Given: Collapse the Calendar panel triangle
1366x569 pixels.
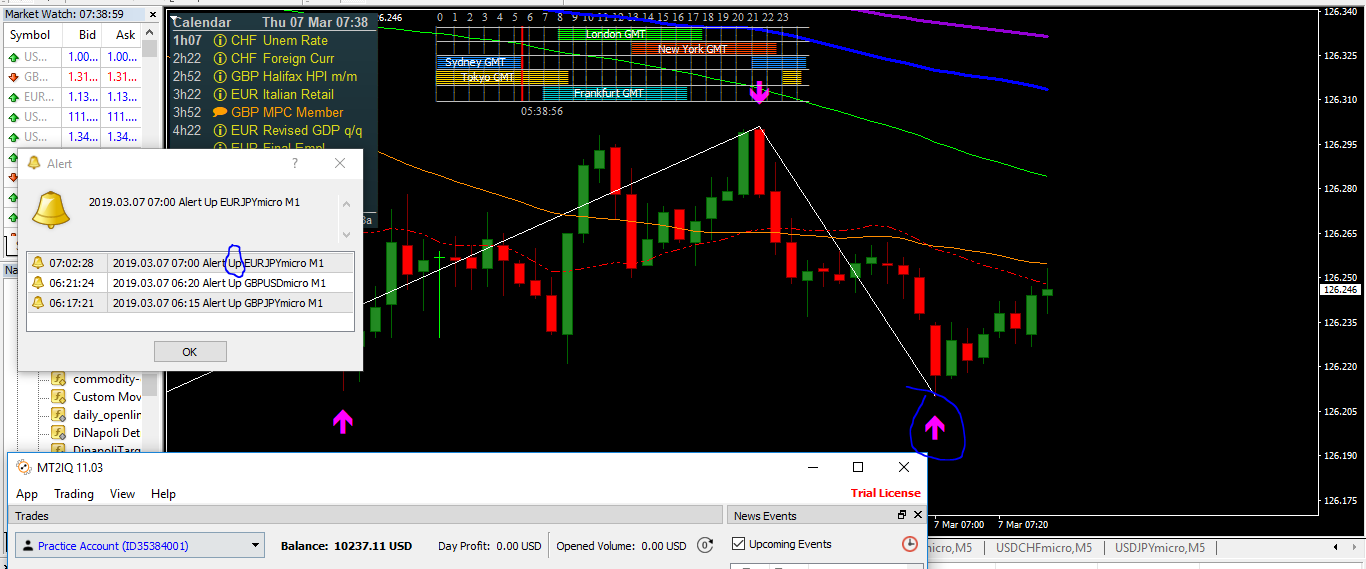Looking at the screenshot, I should pyautogui.click(x=176, y=19).
